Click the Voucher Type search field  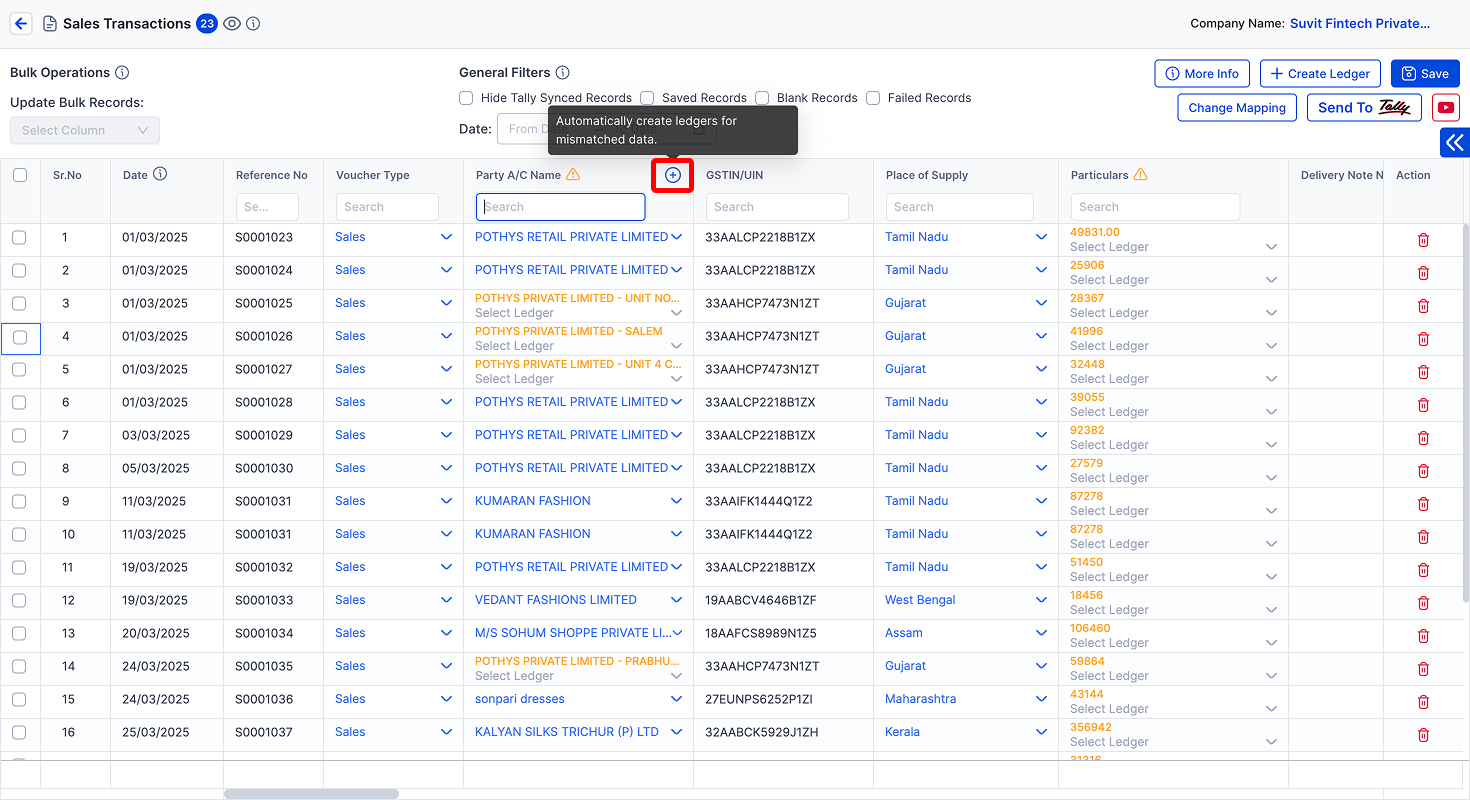[x=387, y=207]
